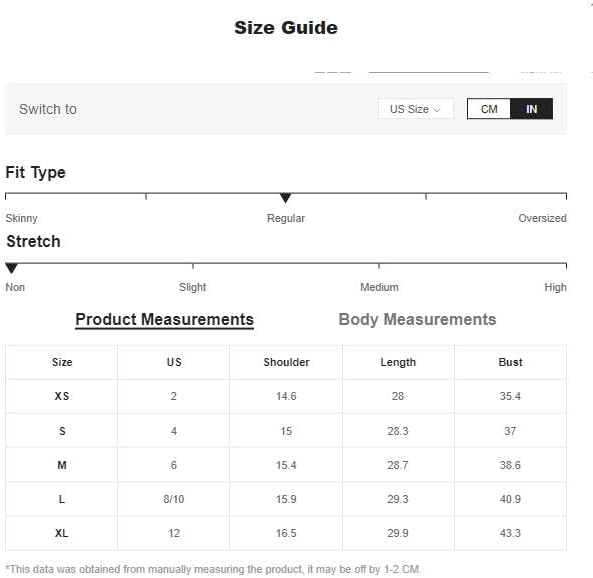Select the XS size row
Screen dimensions: 593x578
click(x=286, y=396)
